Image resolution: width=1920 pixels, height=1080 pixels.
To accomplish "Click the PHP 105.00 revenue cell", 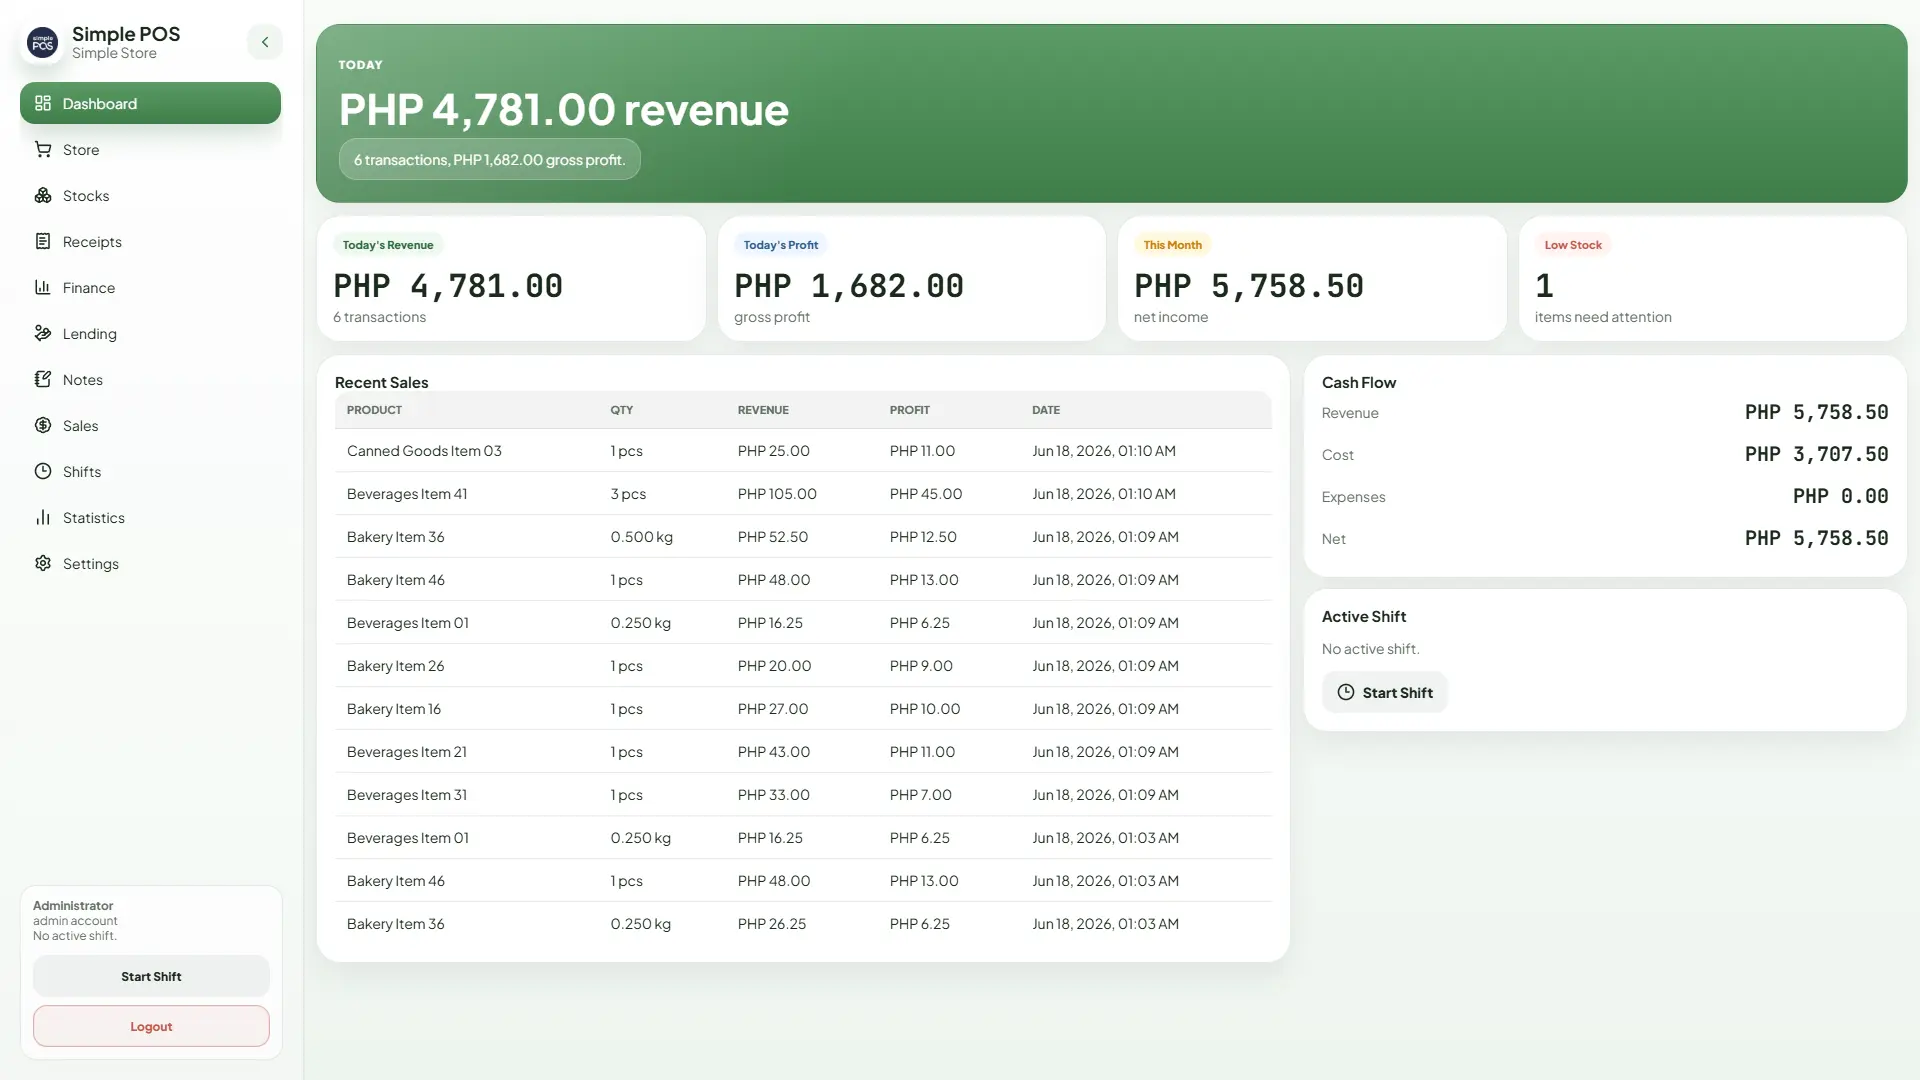I will point(777,494).
